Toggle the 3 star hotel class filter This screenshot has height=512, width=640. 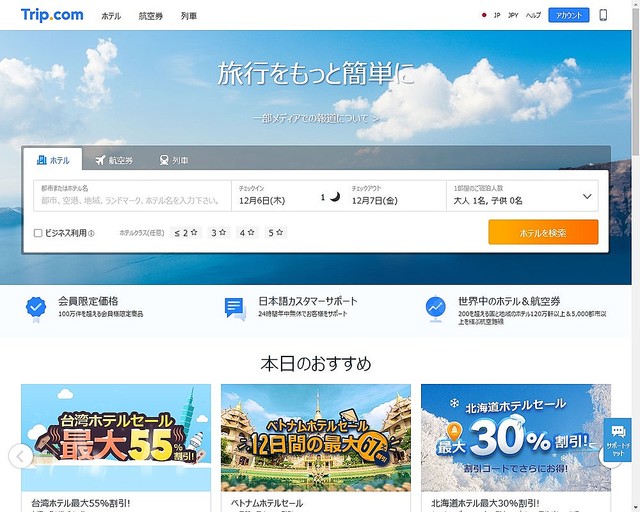219,233
